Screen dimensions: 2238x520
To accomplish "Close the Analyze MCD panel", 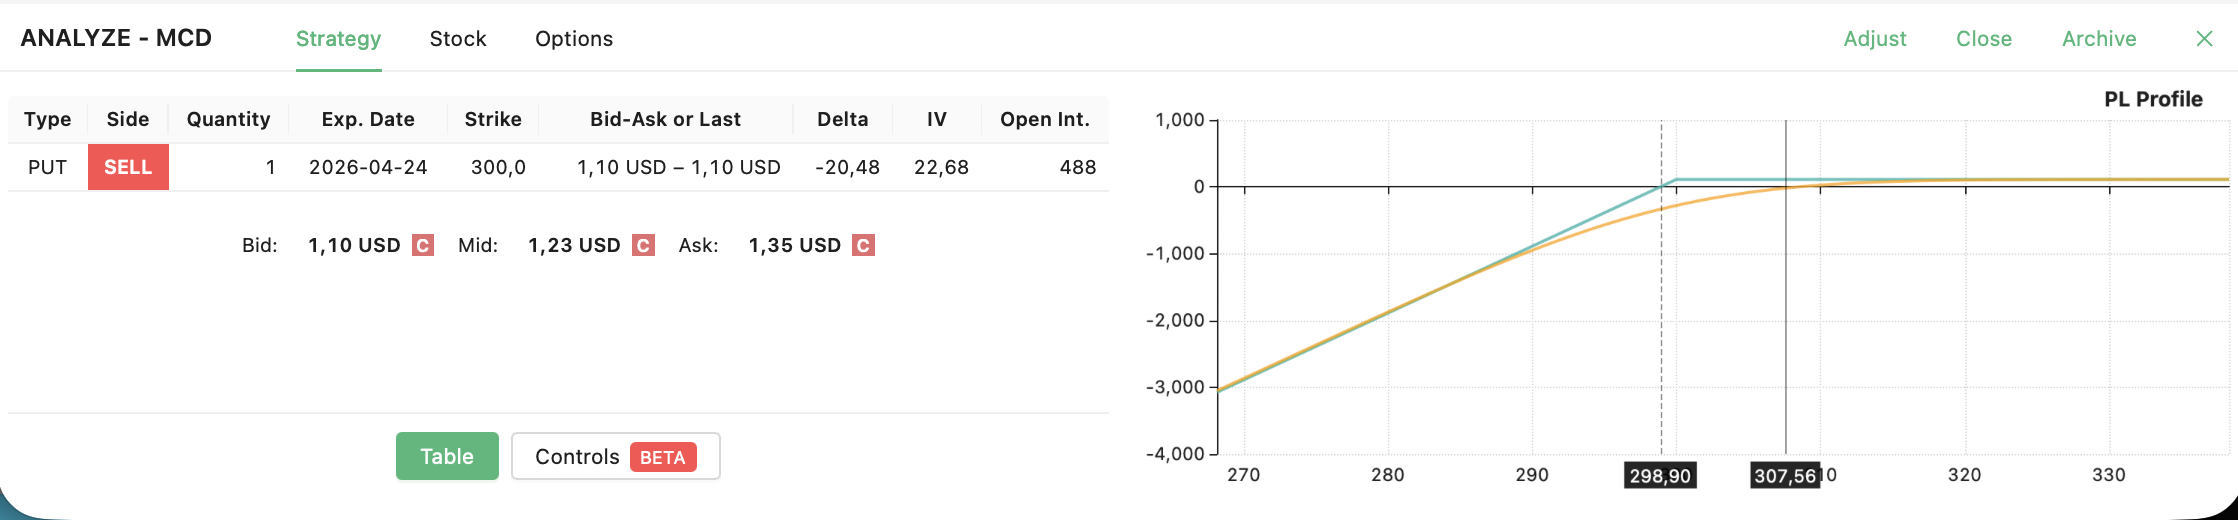I will tap(2204, 39).
